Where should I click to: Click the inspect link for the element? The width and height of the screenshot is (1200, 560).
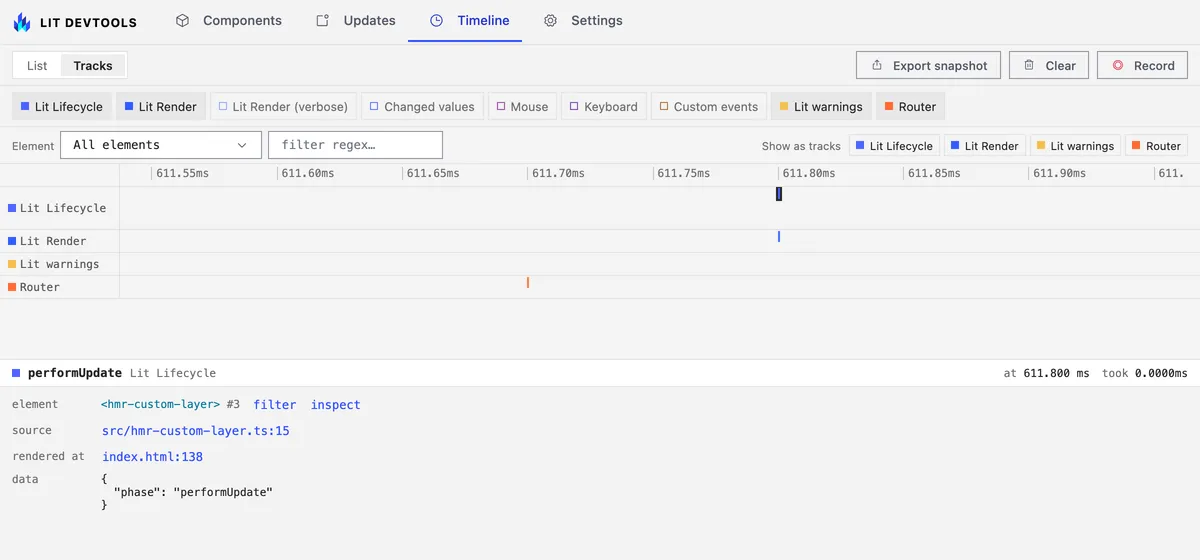335,405
